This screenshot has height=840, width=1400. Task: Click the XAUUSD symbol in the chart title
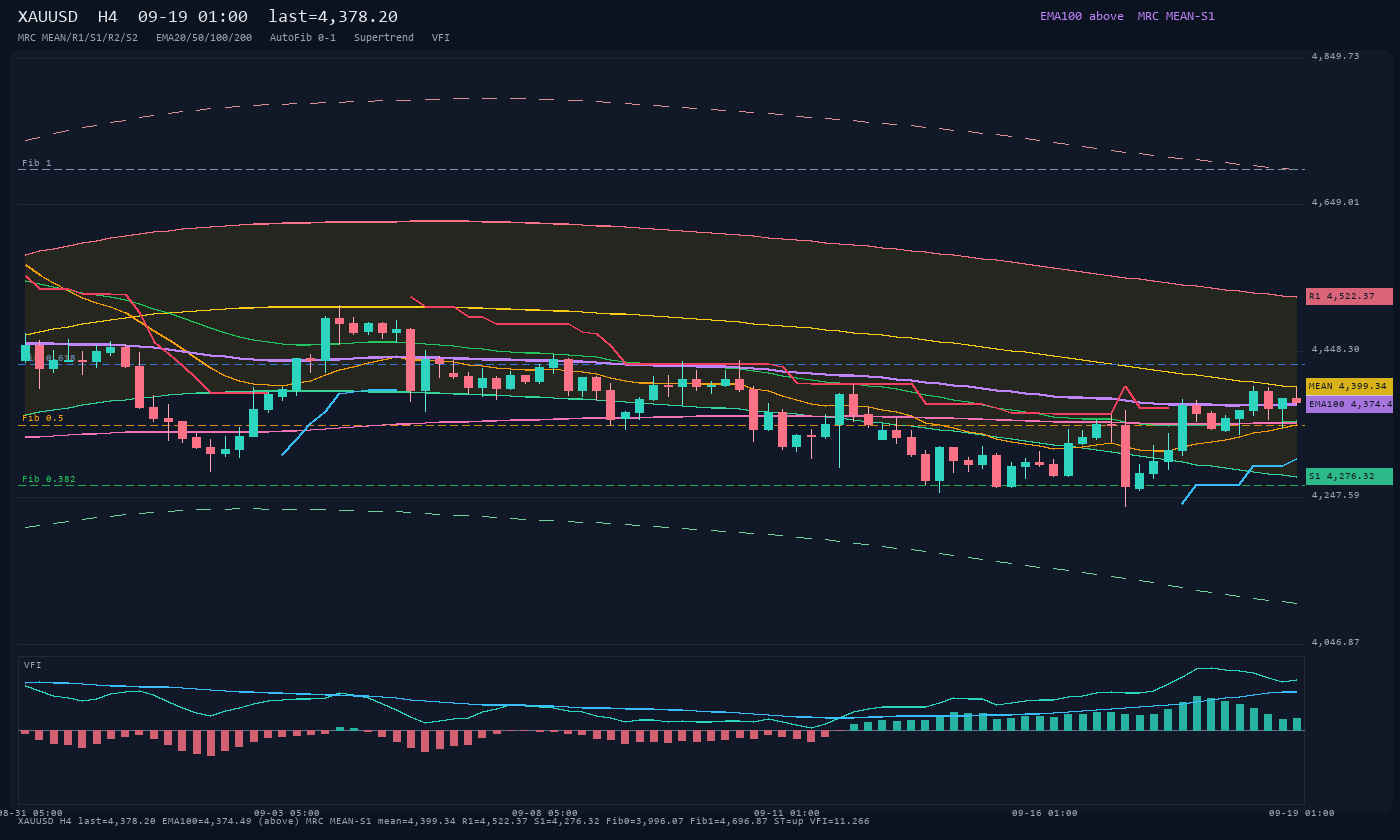point(48,17)
